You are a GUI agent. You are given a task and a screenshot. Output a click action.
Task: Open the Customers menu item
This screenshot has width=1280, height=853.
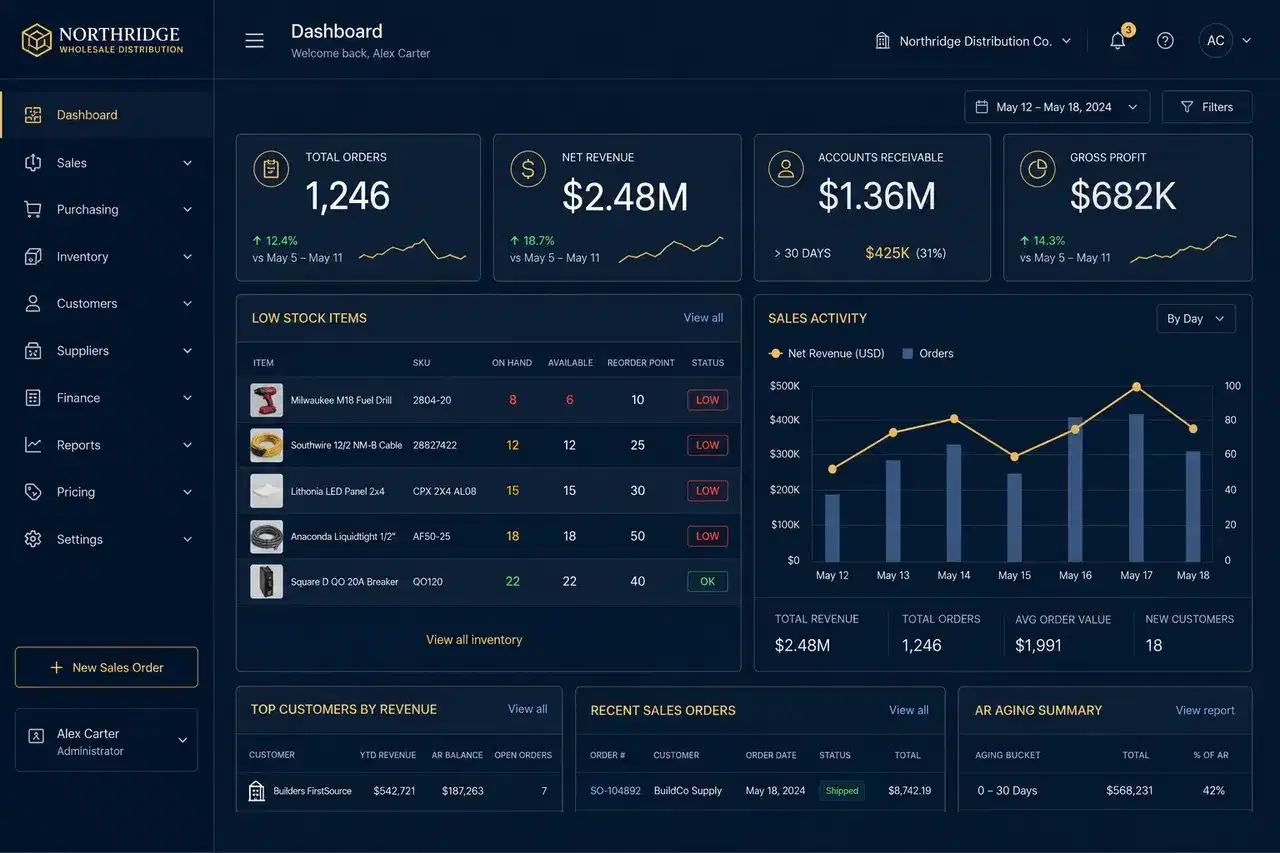107,304
